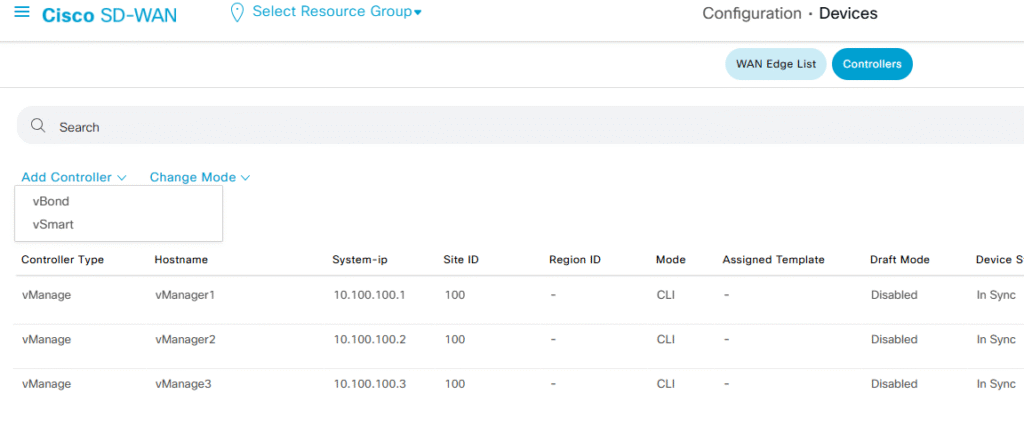
Task: Click the Cisco SD-WAN logo
Action: click(x=109, y=16)
